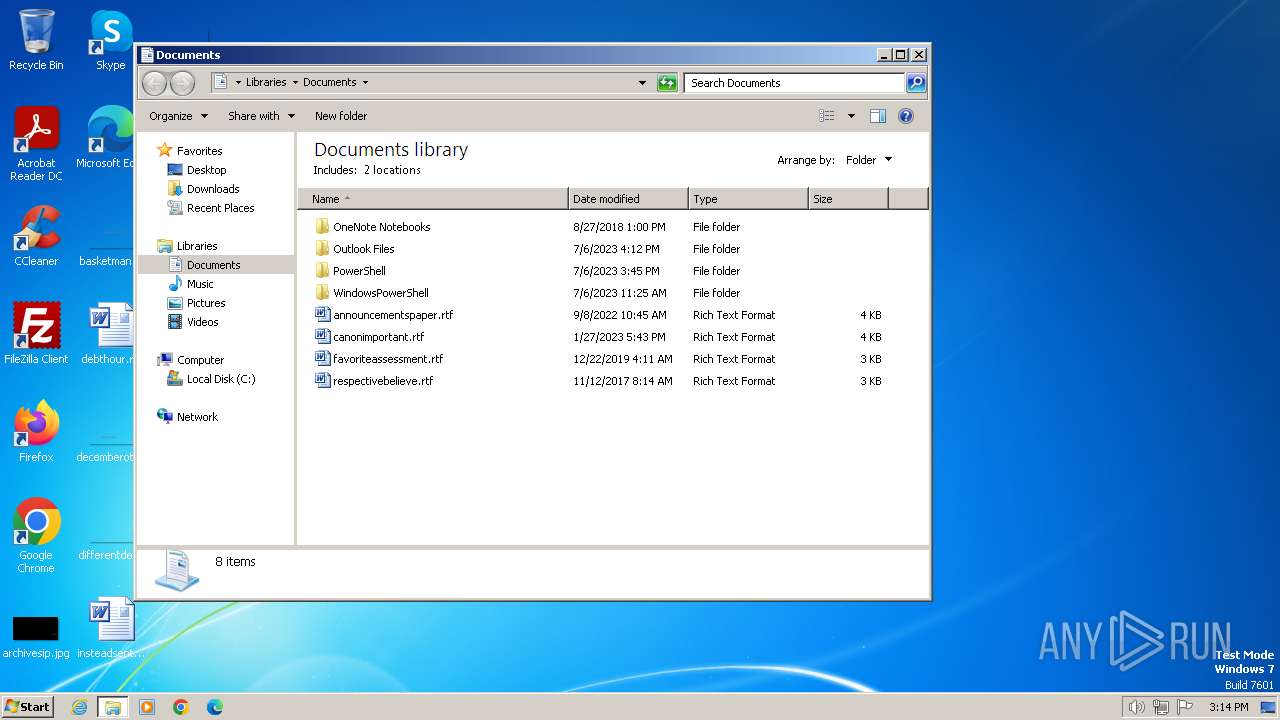Select the PowerShell folder icon

[322, 271]
